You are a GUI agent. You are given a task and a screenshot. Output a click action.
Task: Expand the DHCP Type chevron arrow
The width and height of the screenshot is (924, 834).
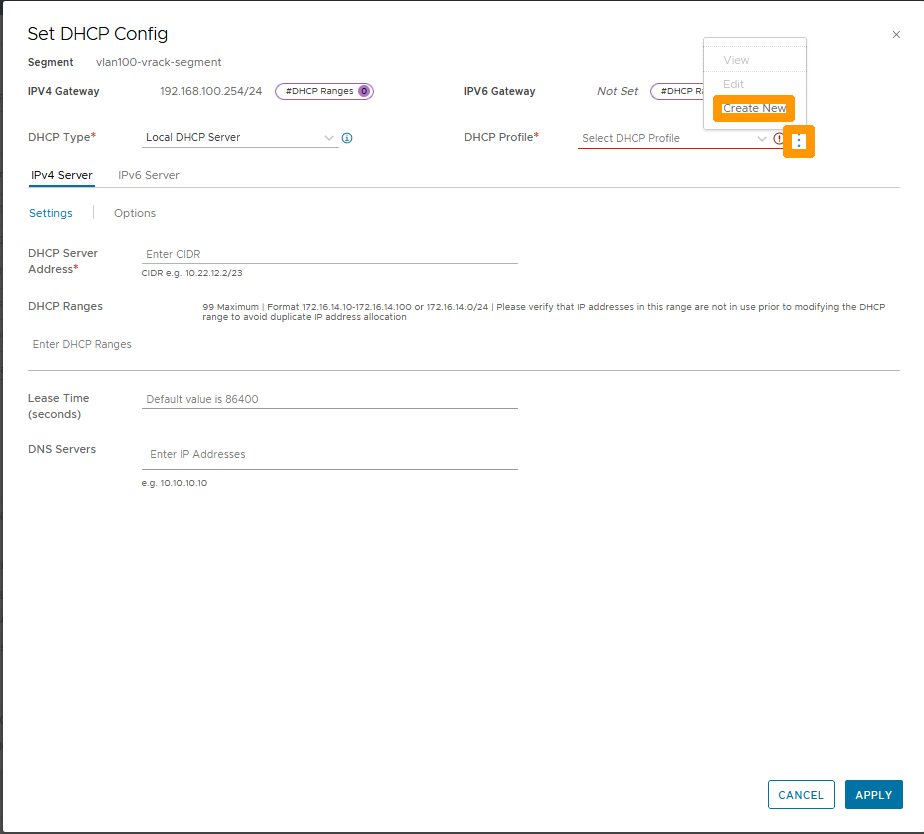pos(328,137)
